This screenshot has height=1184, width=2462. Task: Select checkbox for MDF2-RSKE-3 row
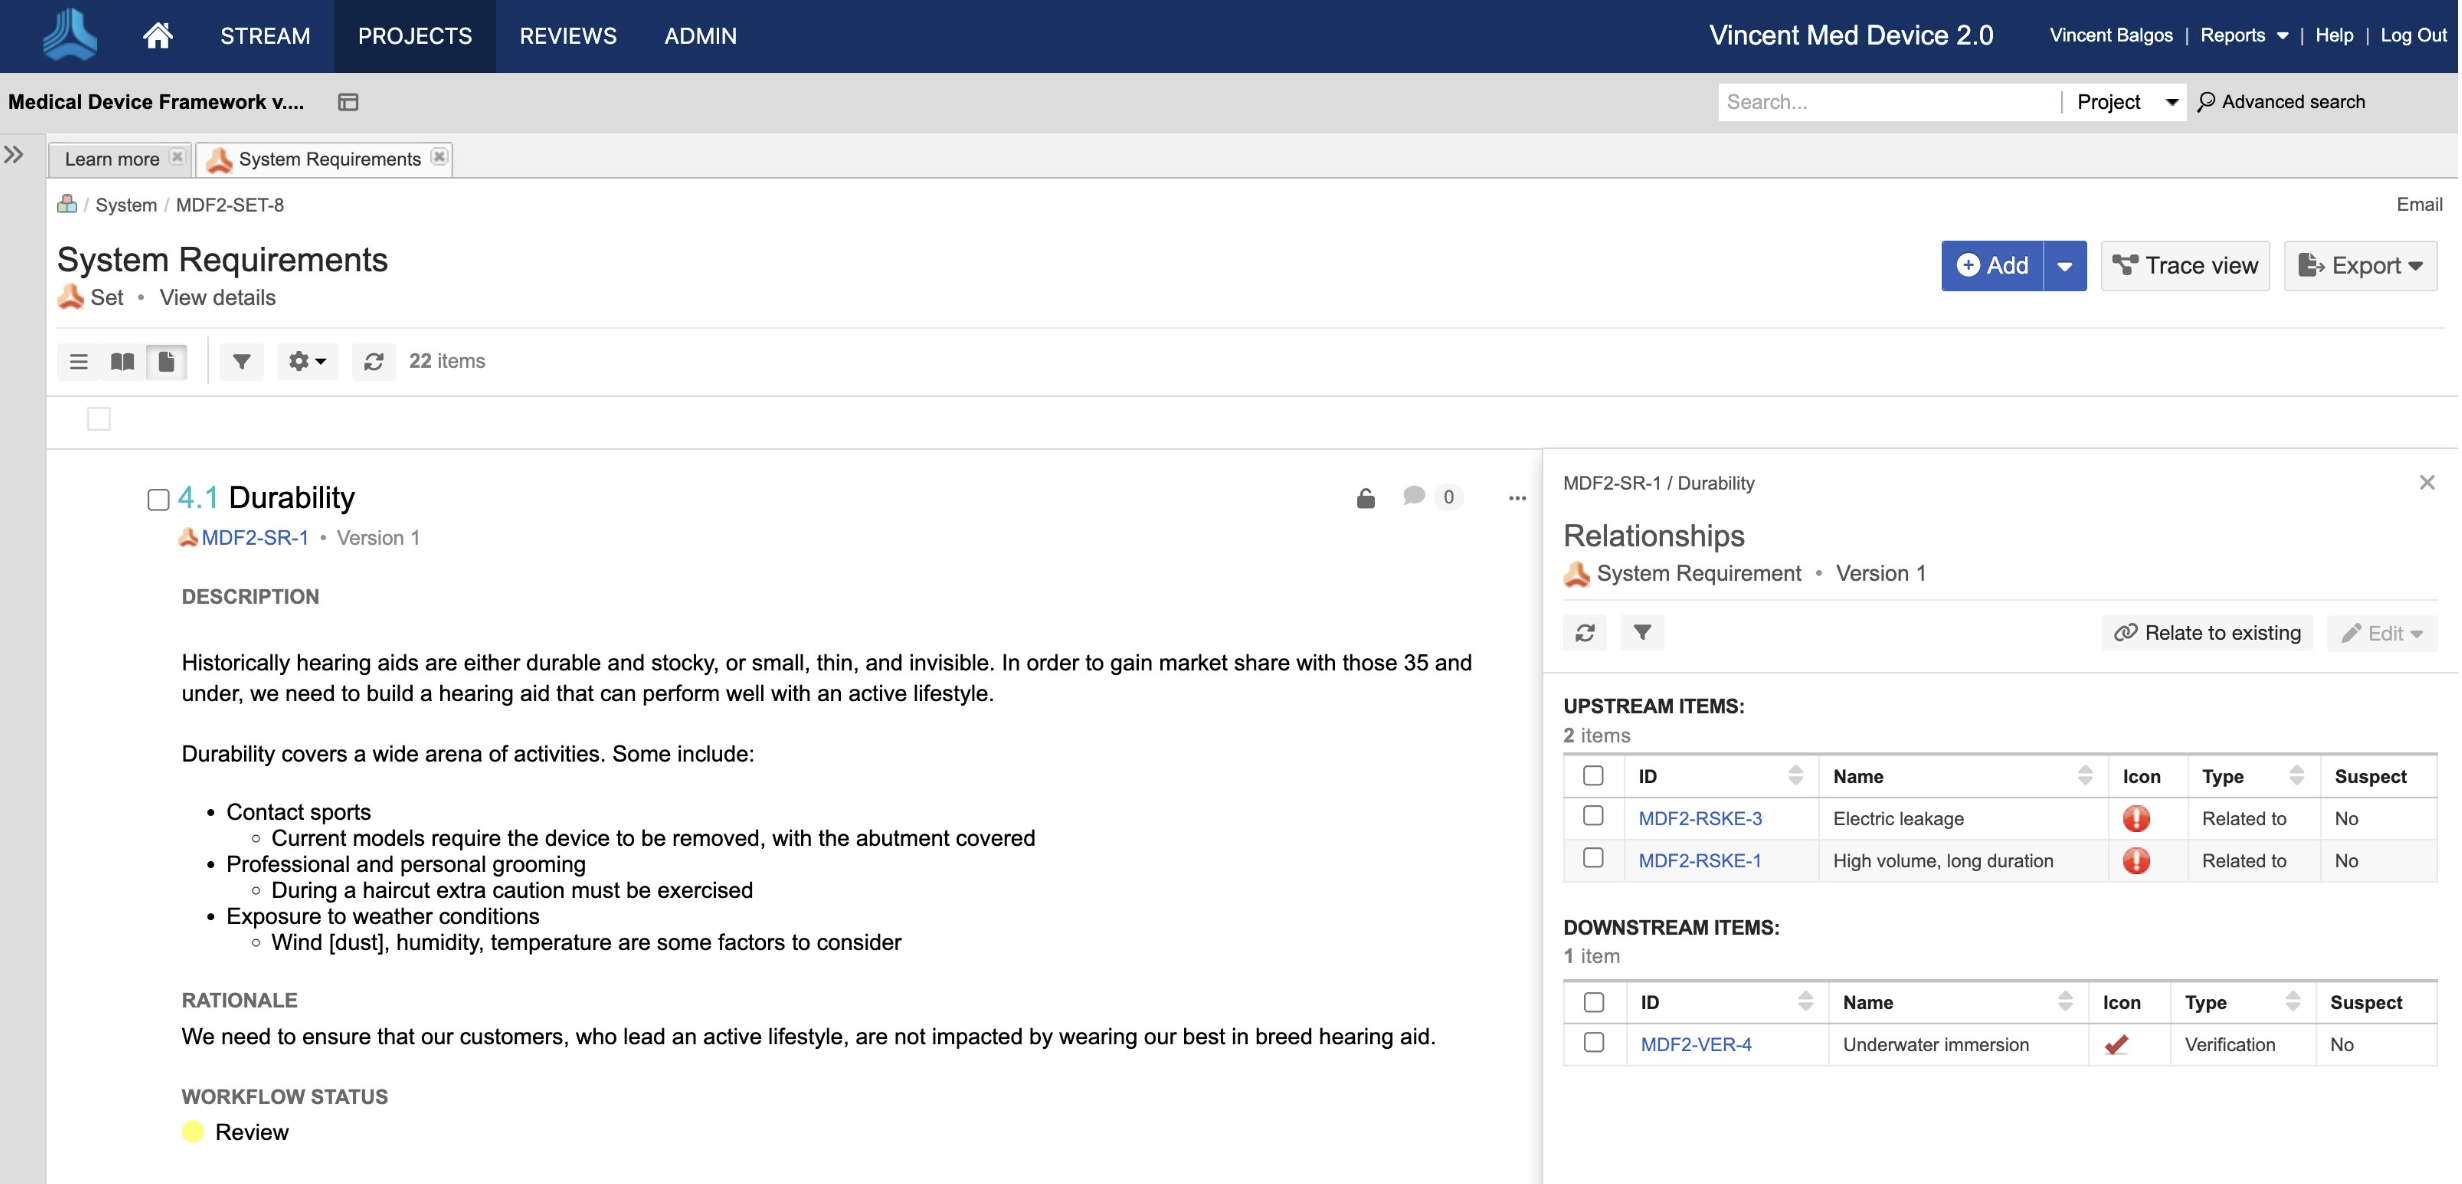pos(1593,817)
